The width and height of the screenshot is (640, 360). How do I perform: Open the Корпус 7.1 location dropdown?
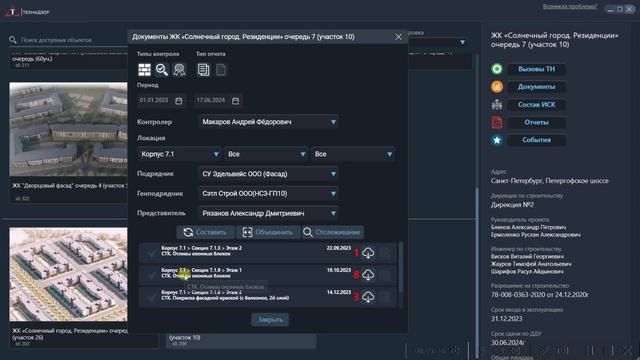click(179, 154)
